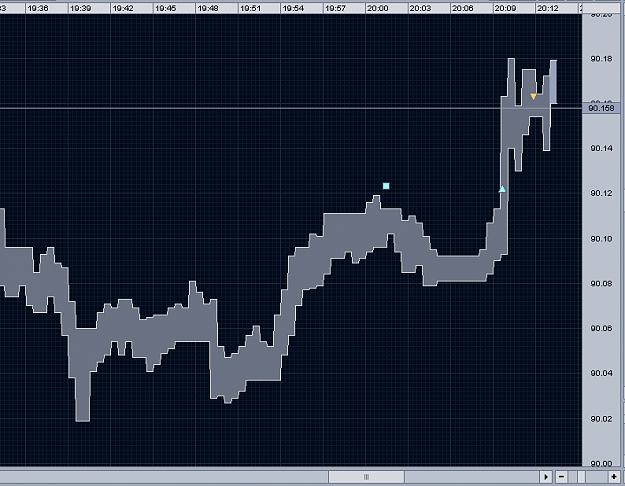Click the 90.14 price axis label
Viewport: 625px width, 486px height.
pyautogui.click(x=601, y=148)
